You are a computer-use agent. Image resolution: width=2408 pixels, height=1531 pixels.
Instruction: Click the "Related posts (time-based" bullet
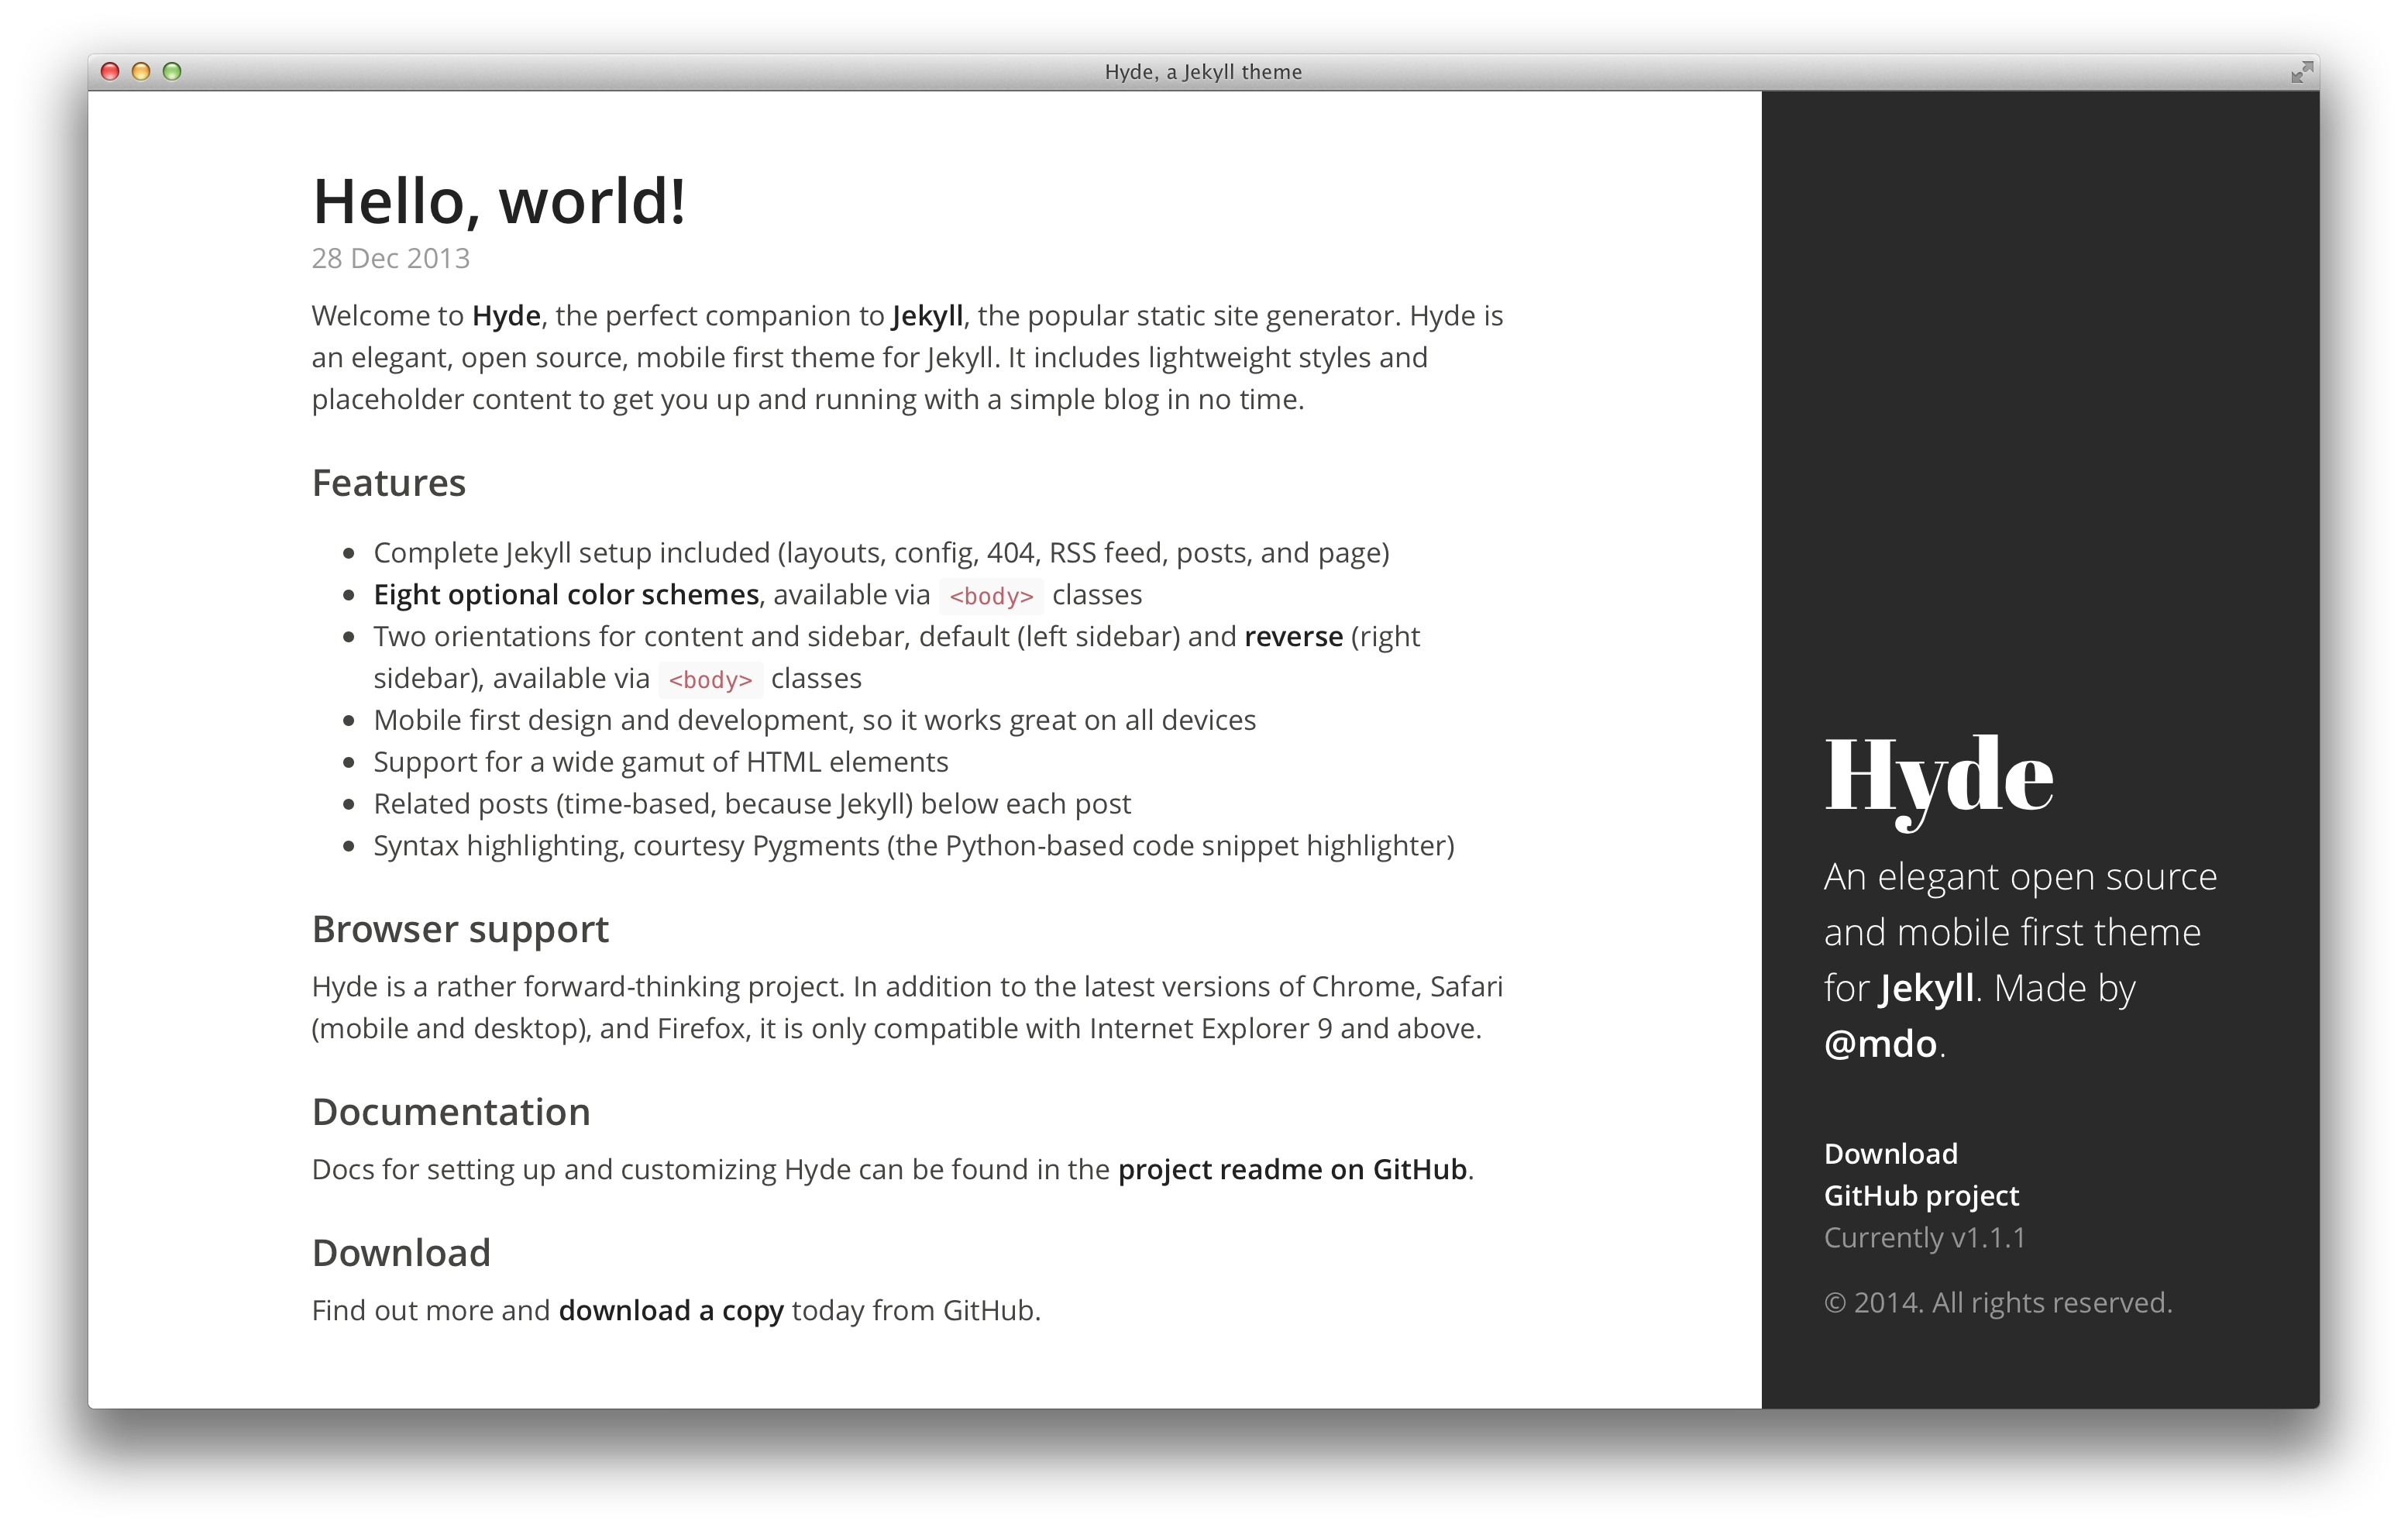[752, 804]
